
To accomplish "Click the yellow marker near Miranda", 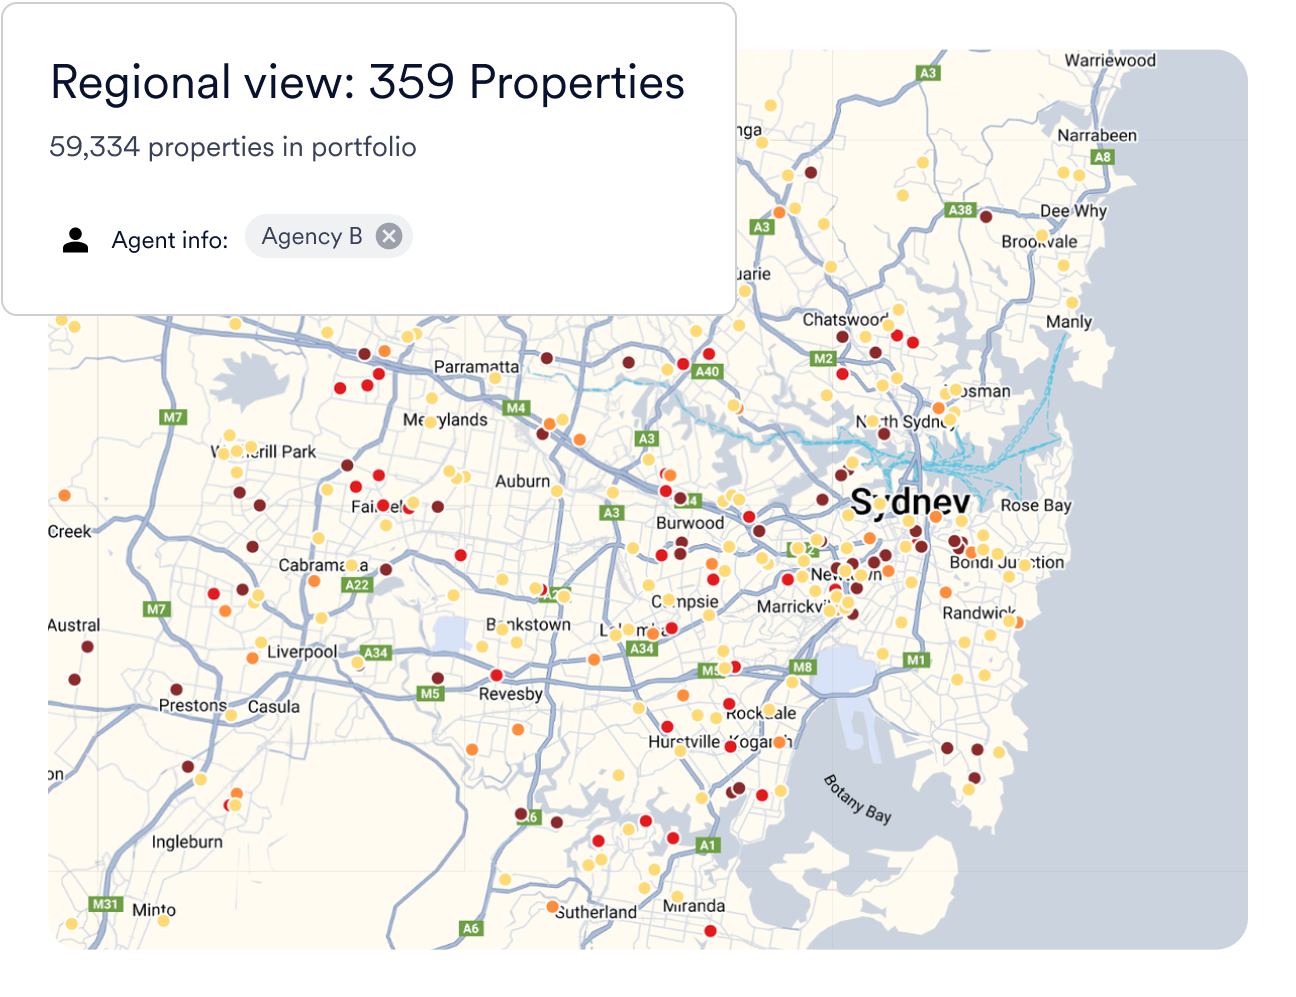I will click(x=677, y=896).
